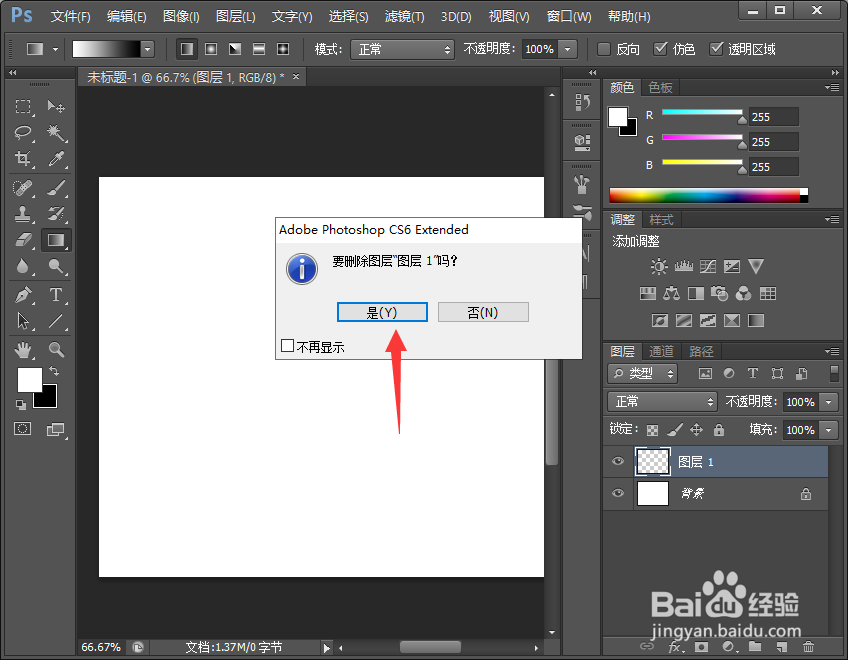Toggle the 透明区域 checkbox
The width and height of the screenshot is (848, 660).
pos(716,49)
